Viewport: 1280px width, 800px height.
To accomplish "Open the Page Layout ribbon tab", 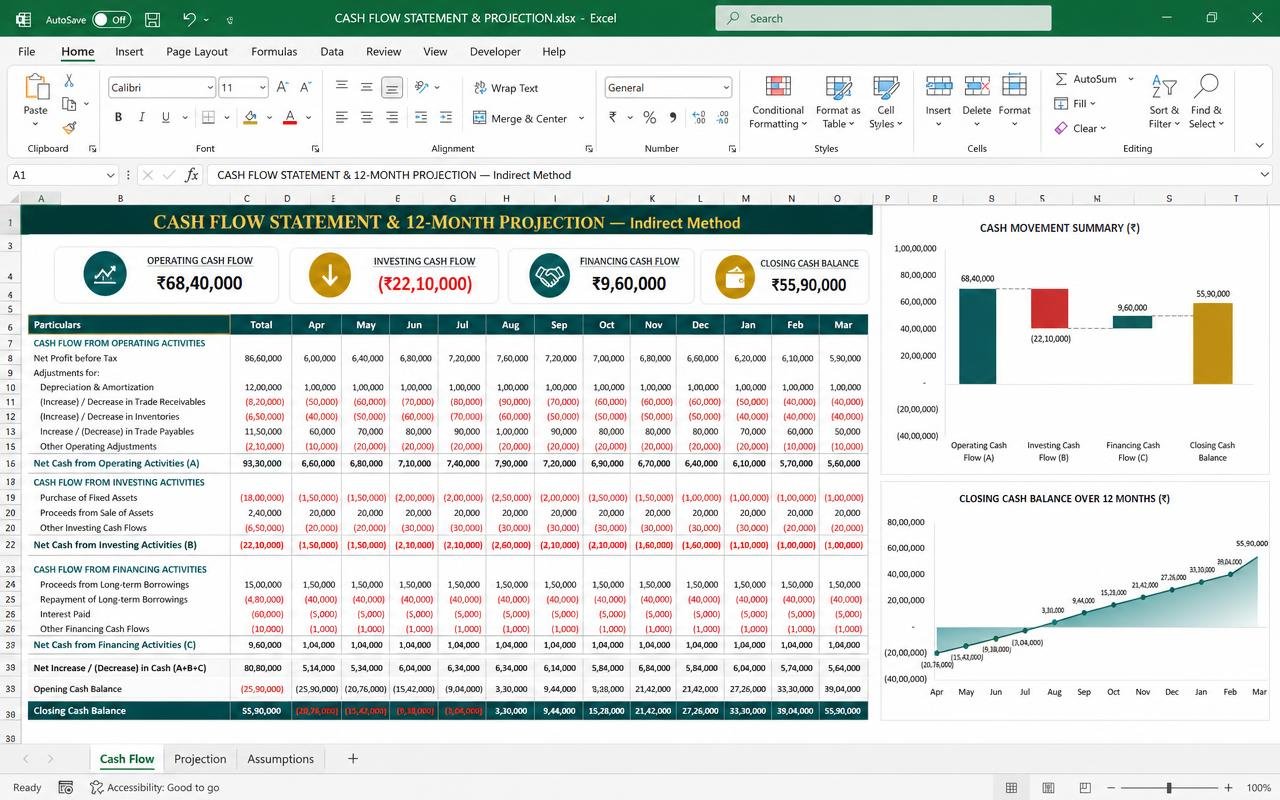I will click(197, 51).
